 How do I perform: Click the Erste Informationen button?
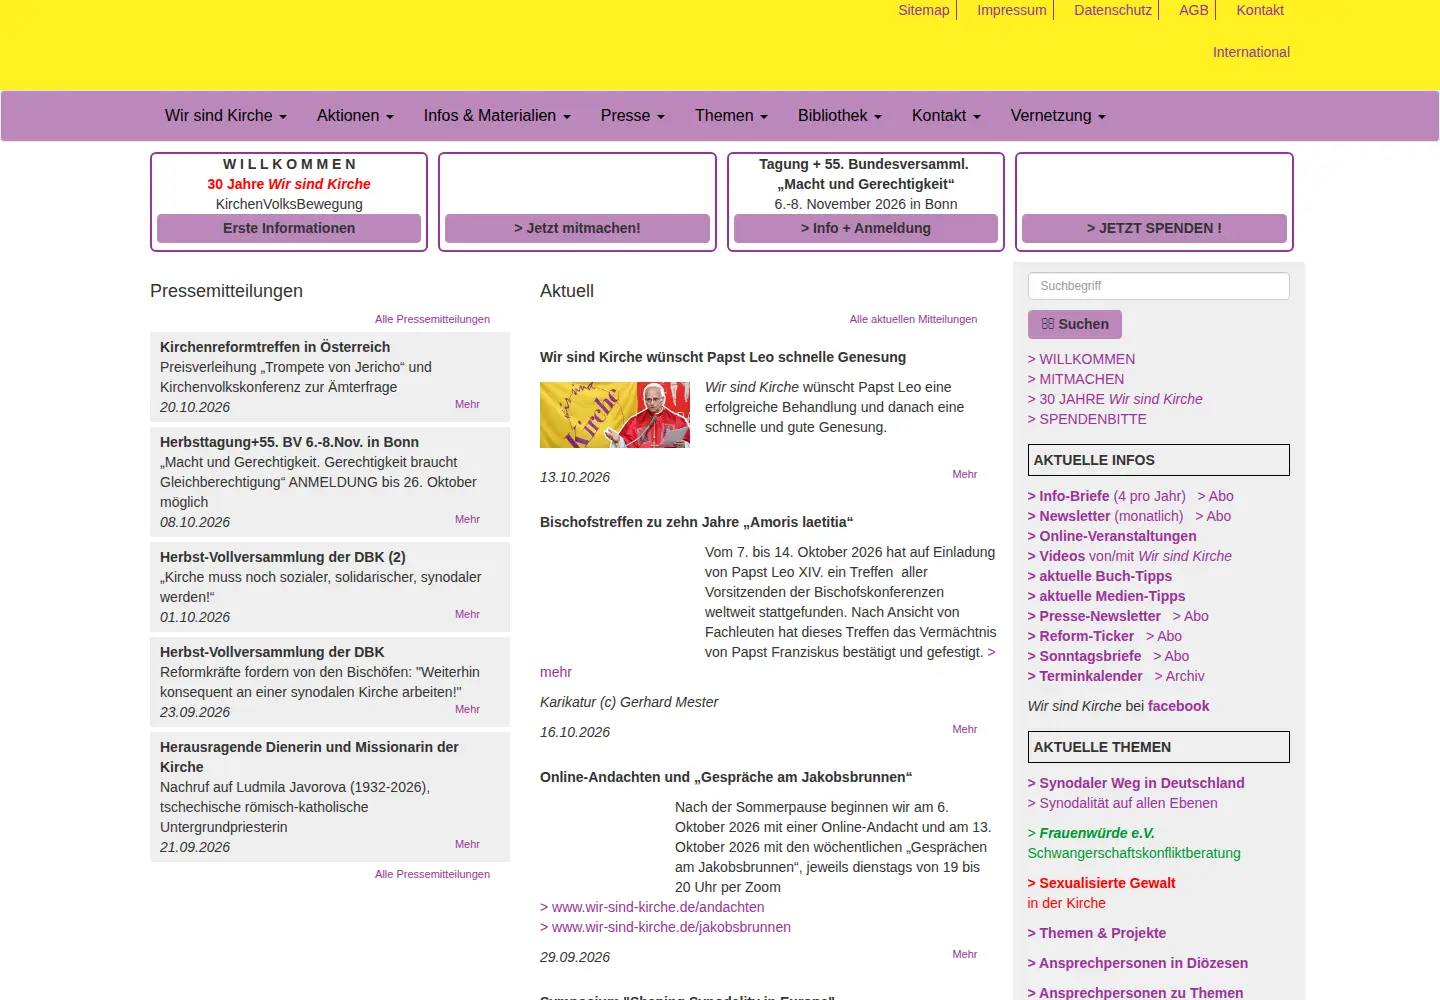289,228
